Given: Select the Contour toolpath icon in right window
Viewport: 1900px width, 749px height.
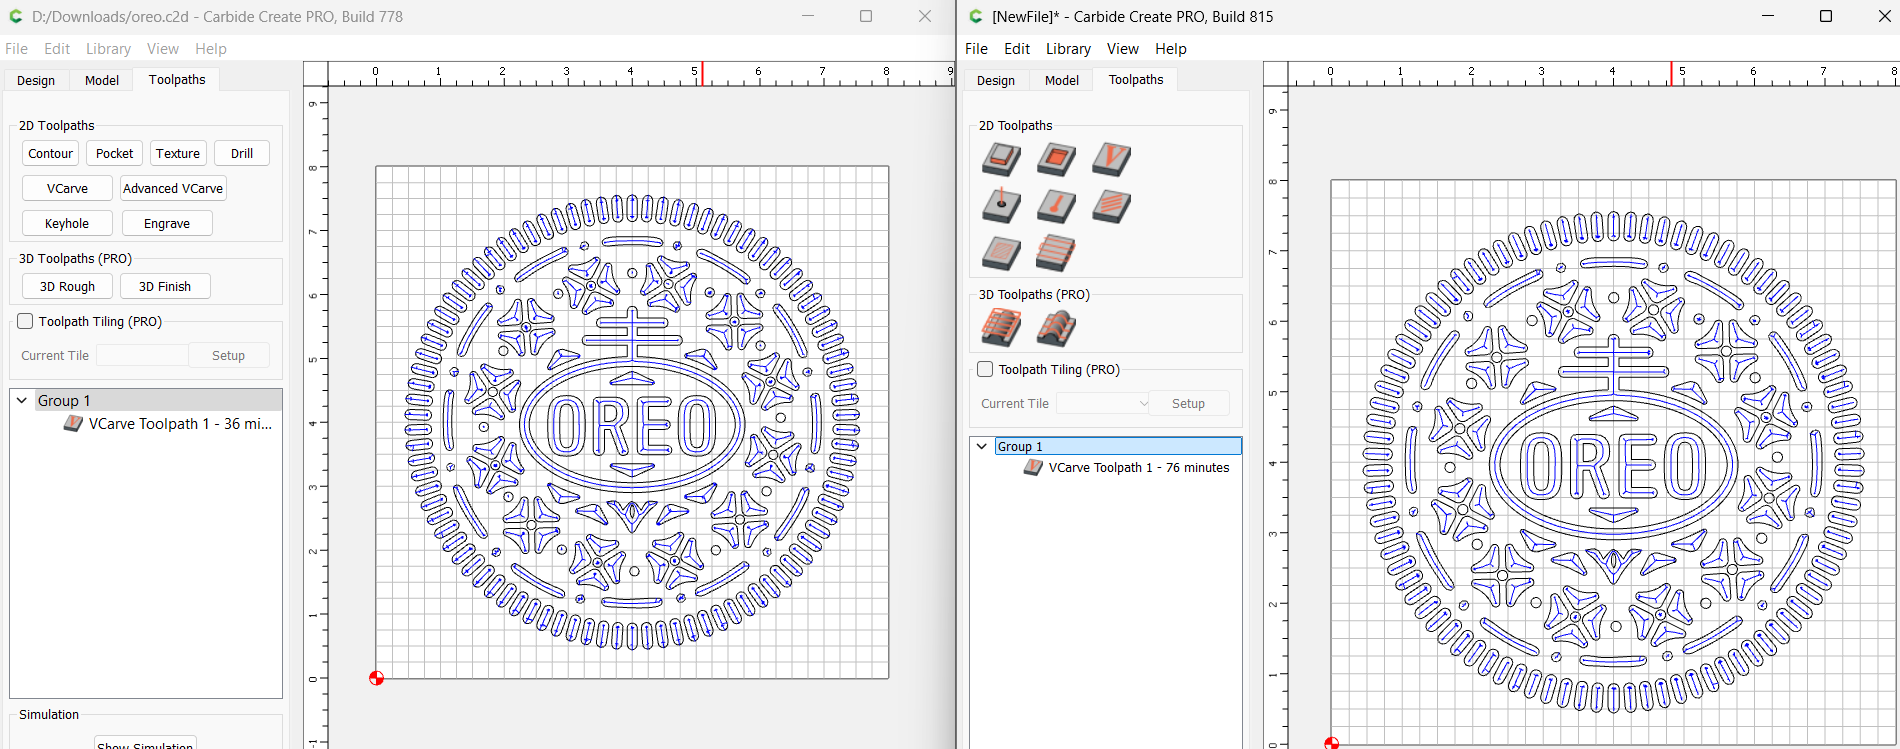Looking at the screenshot, I should coord(1001,159).
